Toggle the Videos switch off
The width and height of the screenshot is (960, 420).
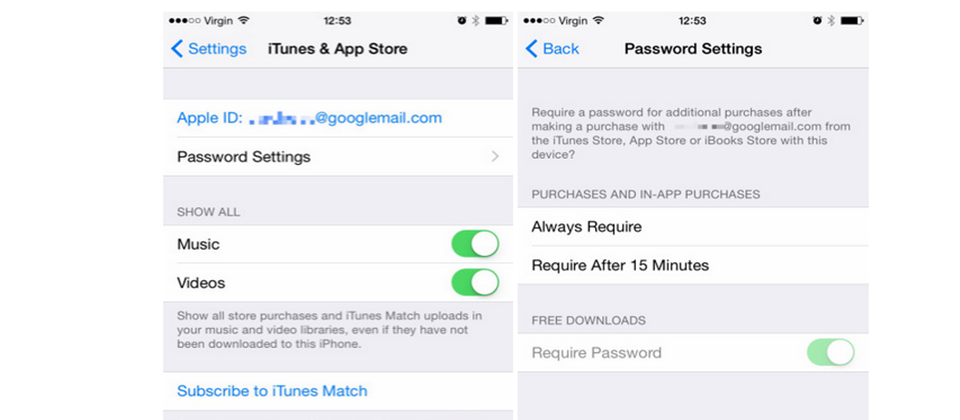(x=475, y=283)
